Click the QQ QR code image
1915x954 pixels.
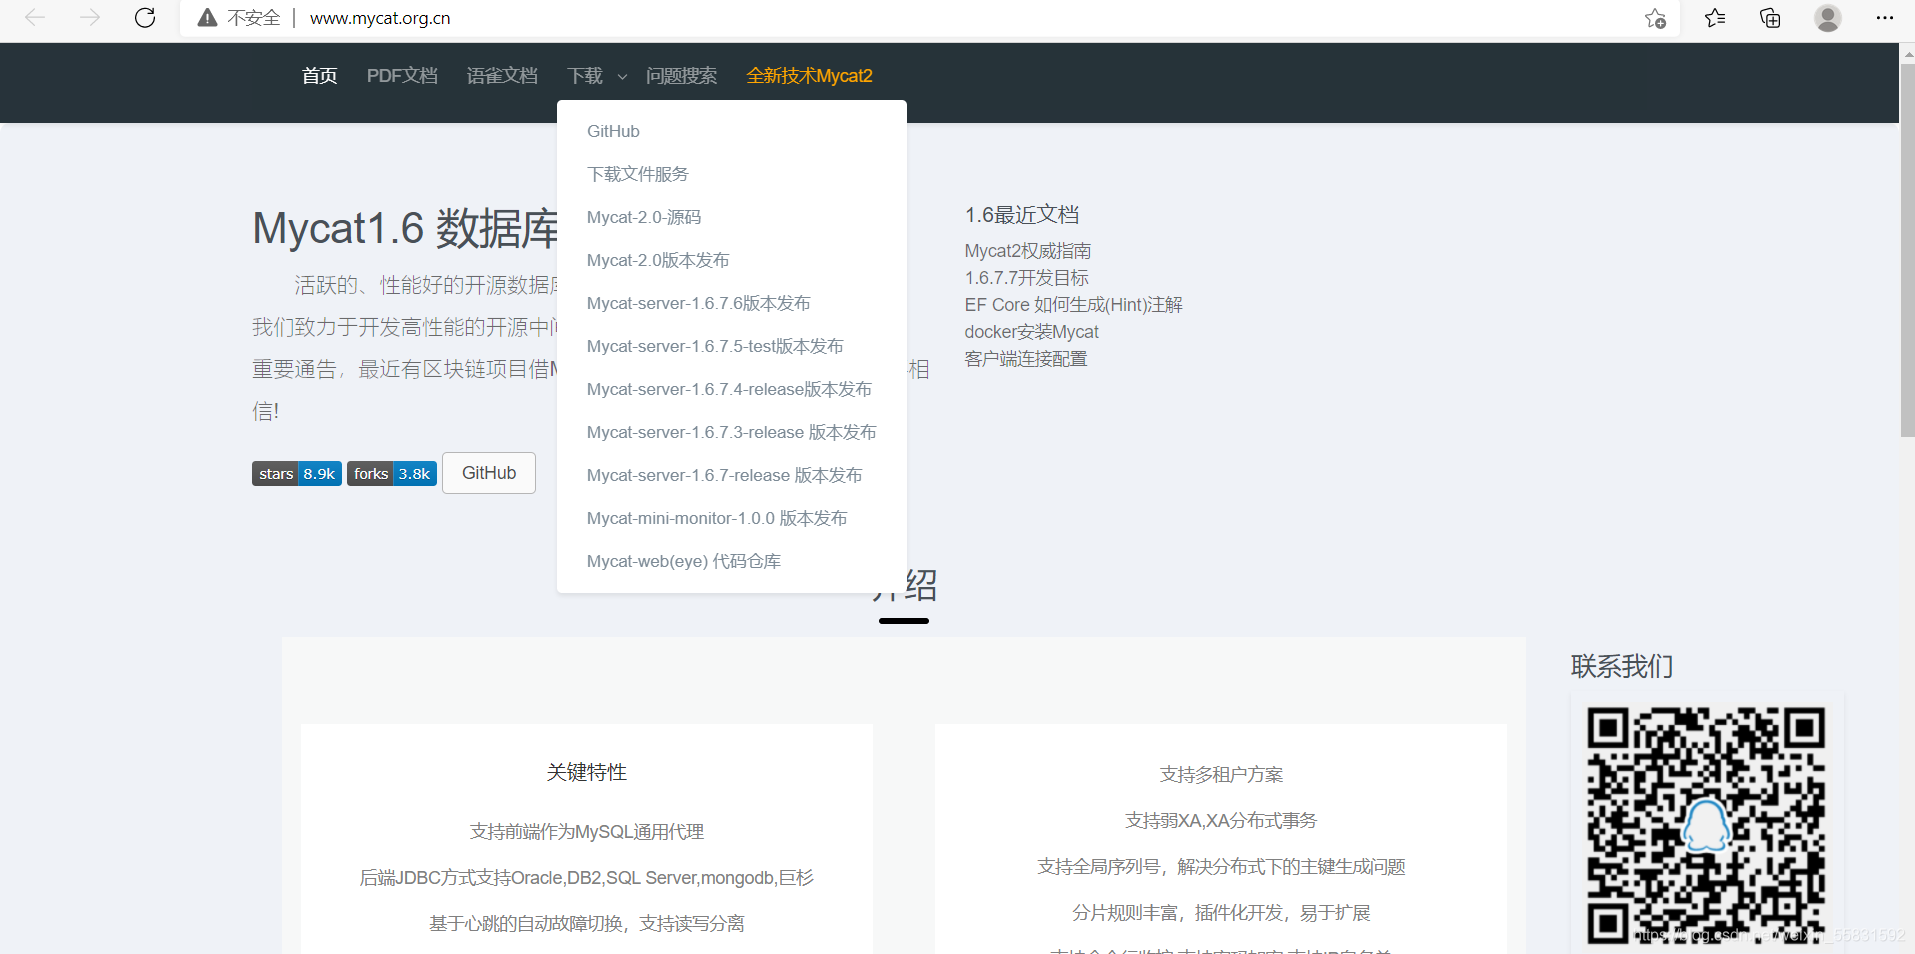(x=1706, y=825)
